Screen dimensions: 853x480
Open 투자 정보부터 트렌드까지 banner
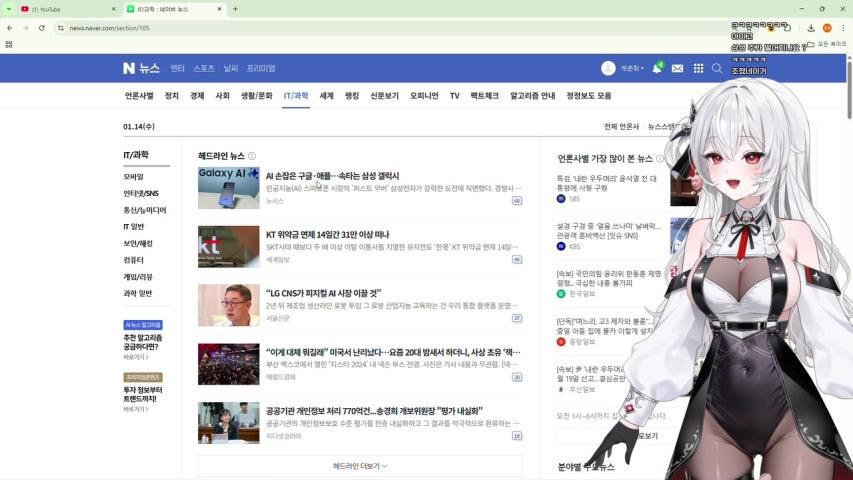[143, 393]
